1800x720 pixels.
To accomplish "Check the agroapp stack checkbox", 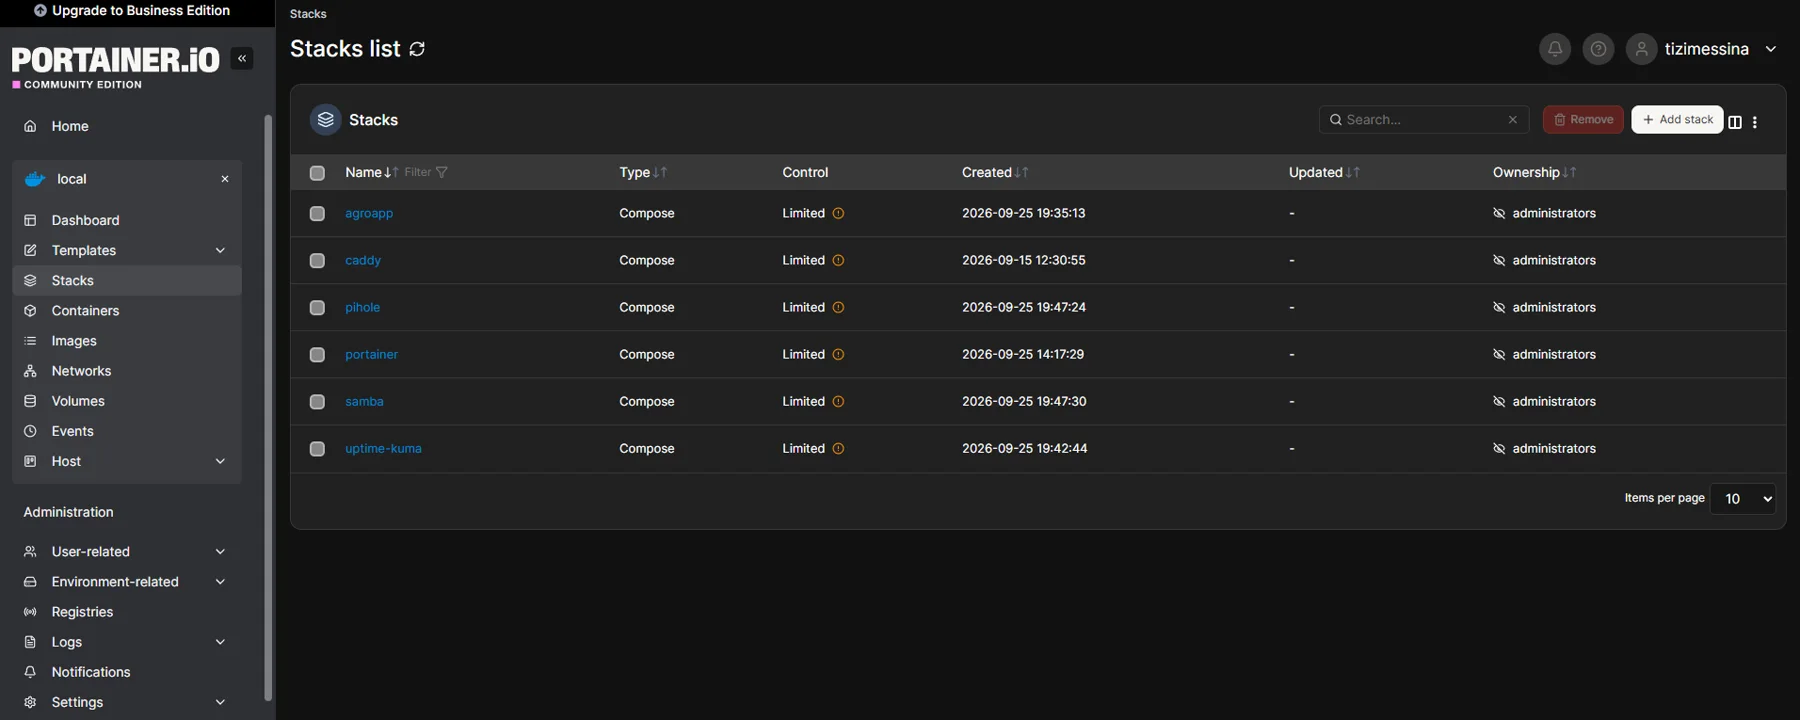I will 317,214.
